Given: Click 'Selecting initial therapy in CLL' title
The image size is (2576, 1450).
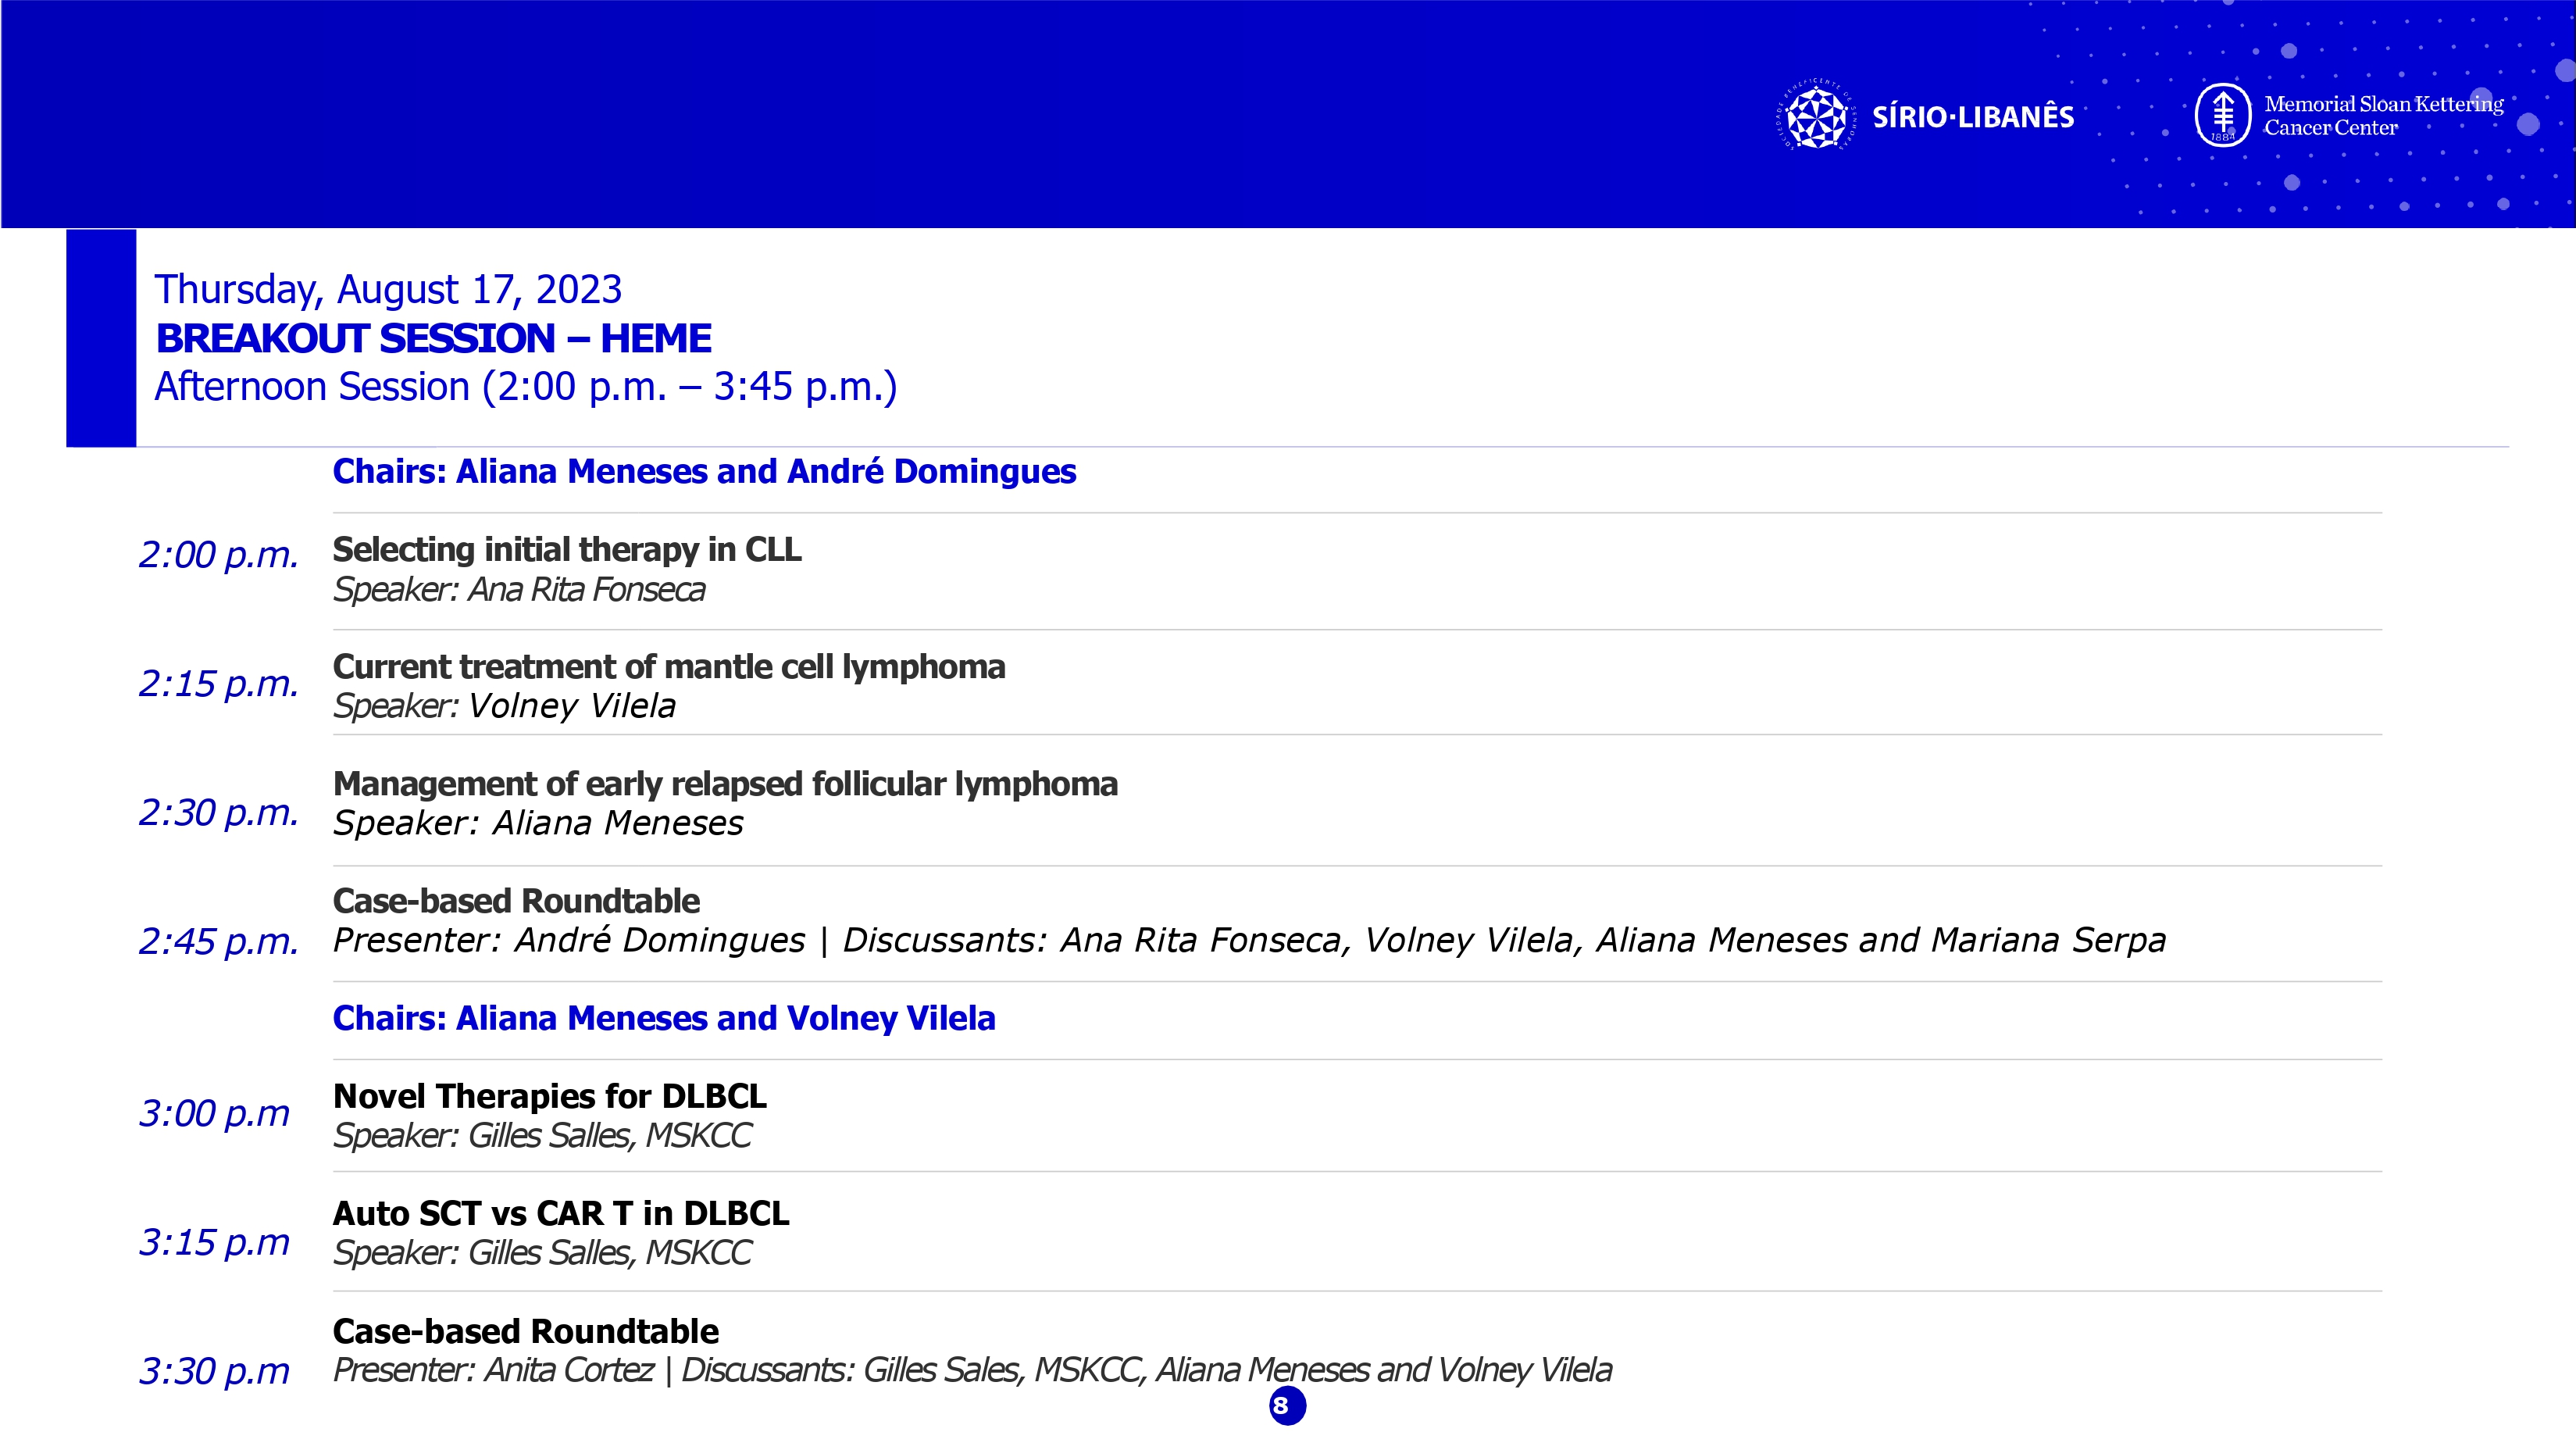Looking at the screenshot, I should [567, 549].
